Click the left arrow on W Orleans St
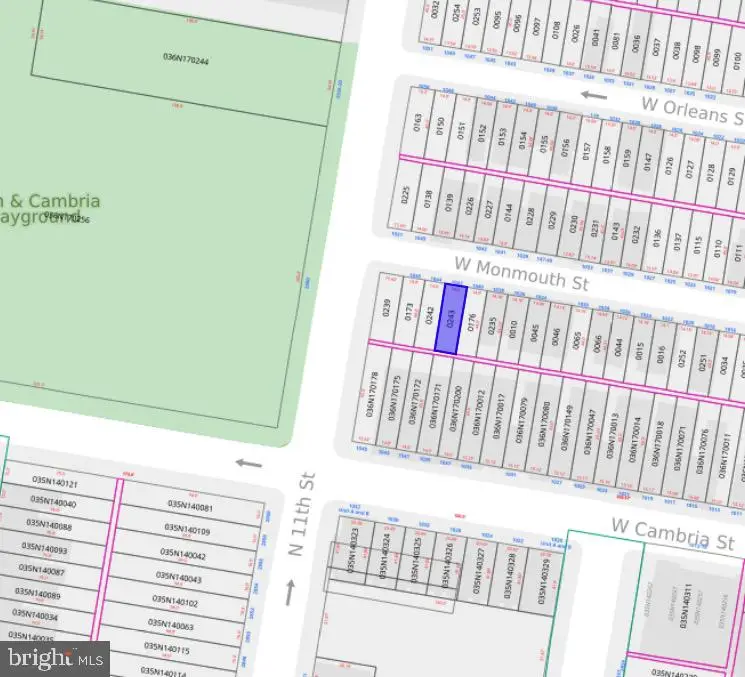Image resolution: width=745 pixels, height=677 pixels. coord(594,96)
